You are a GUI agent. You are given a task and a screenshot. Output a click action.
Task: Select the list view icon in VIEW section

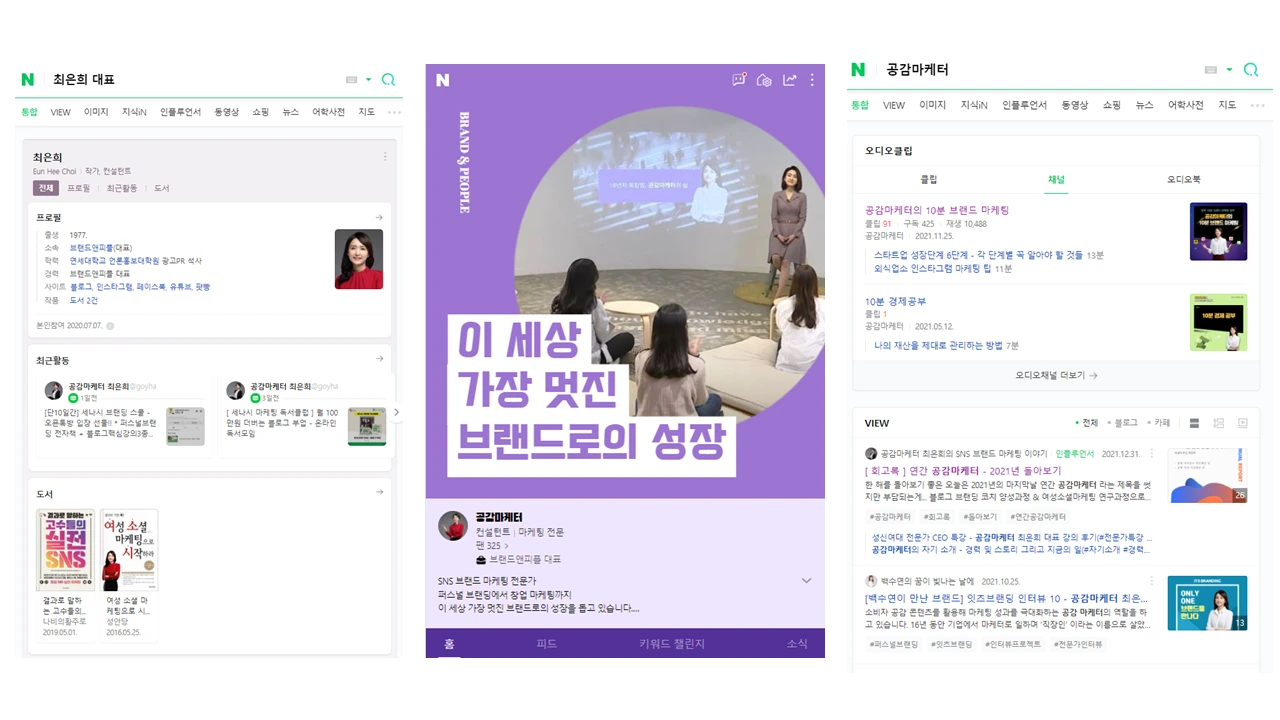click(x=1194, y=422)
